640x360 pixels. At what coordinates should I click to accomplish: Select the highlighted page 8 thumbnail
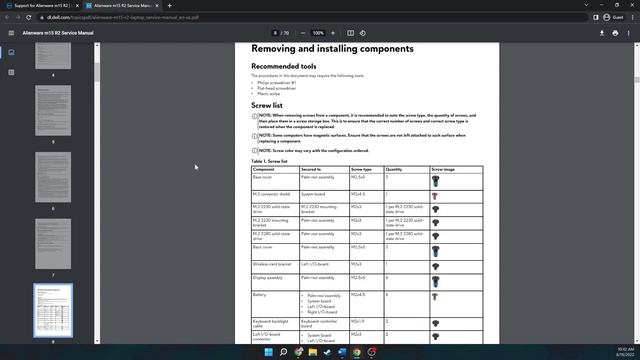click(53, 310)
